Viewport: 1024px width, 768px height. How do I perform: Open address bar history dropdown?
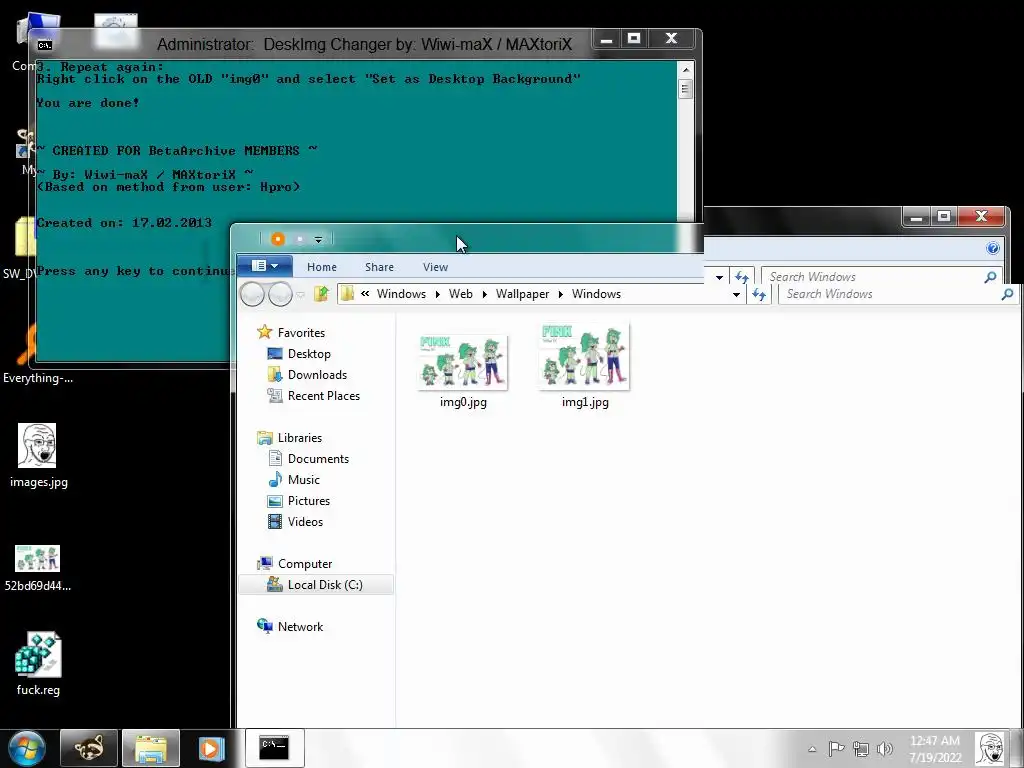(736, 295)
